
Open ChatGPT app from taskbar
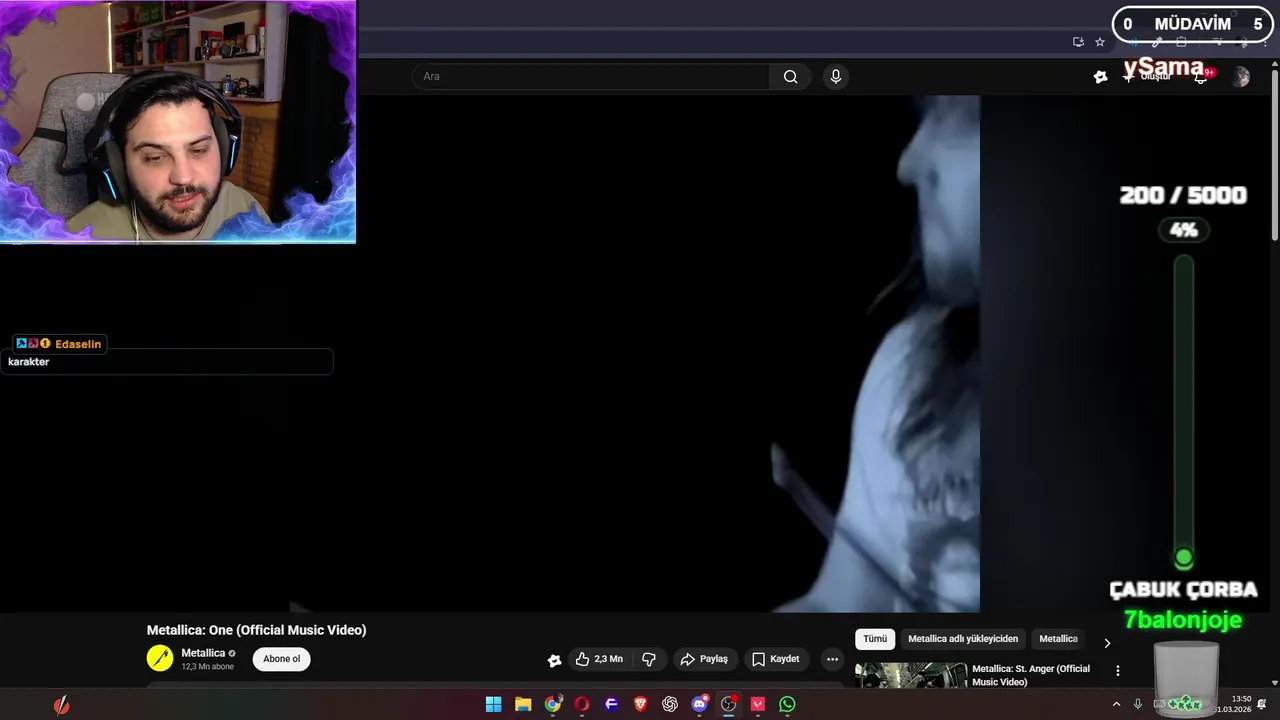[670, 704]
